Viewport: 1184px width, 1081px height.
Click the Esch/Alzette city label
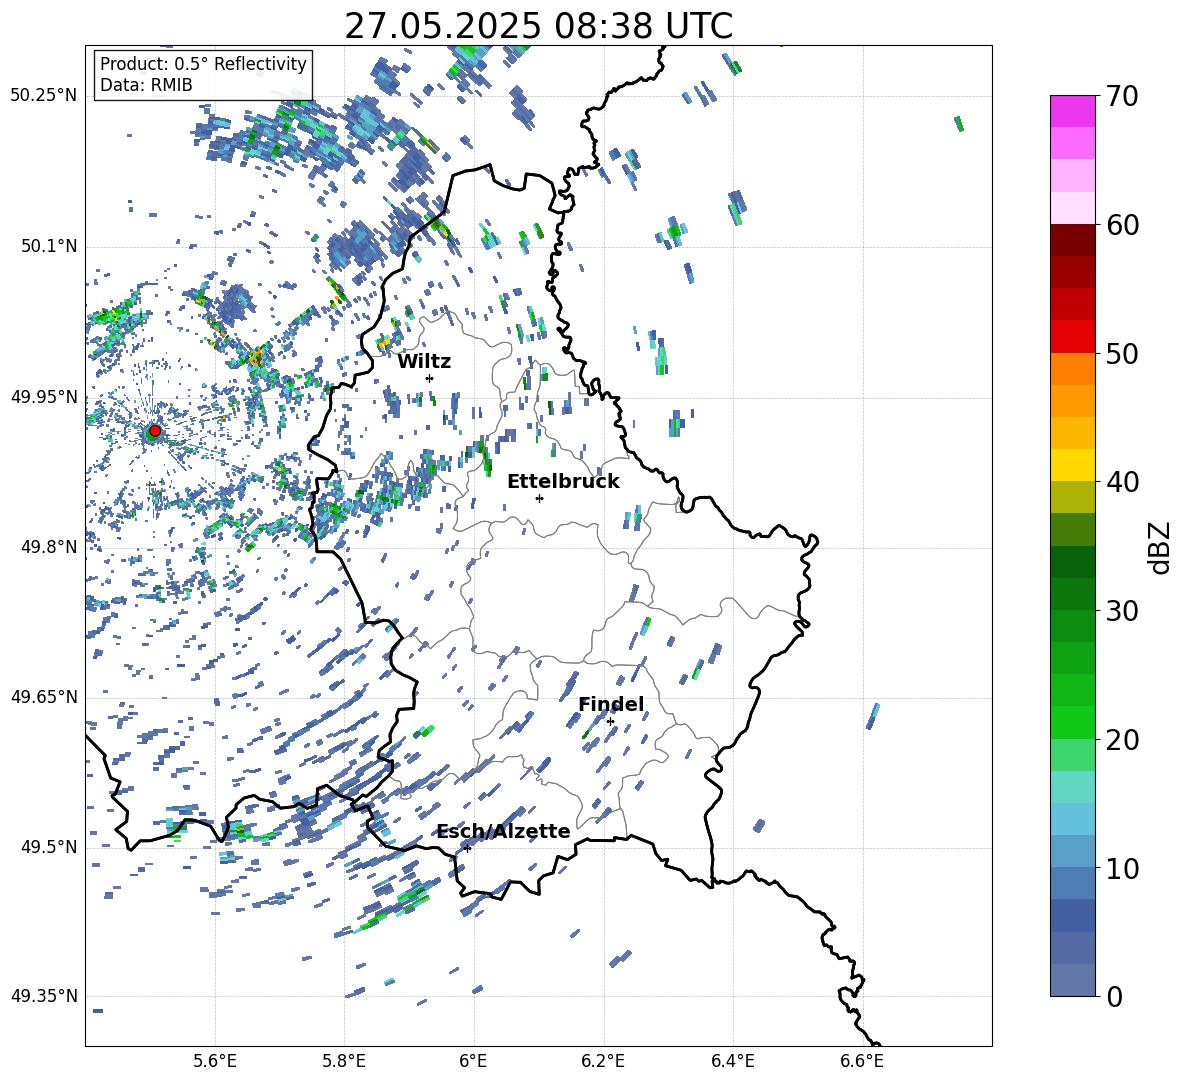(504, 831)
